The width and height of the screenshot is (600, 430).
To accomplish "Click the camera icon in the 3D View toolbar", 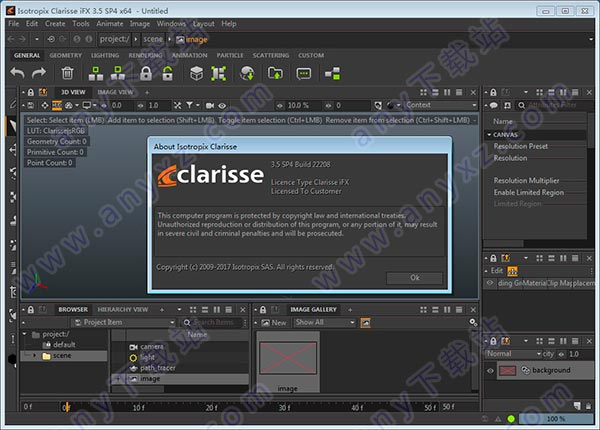I will [x=210, y=106].
